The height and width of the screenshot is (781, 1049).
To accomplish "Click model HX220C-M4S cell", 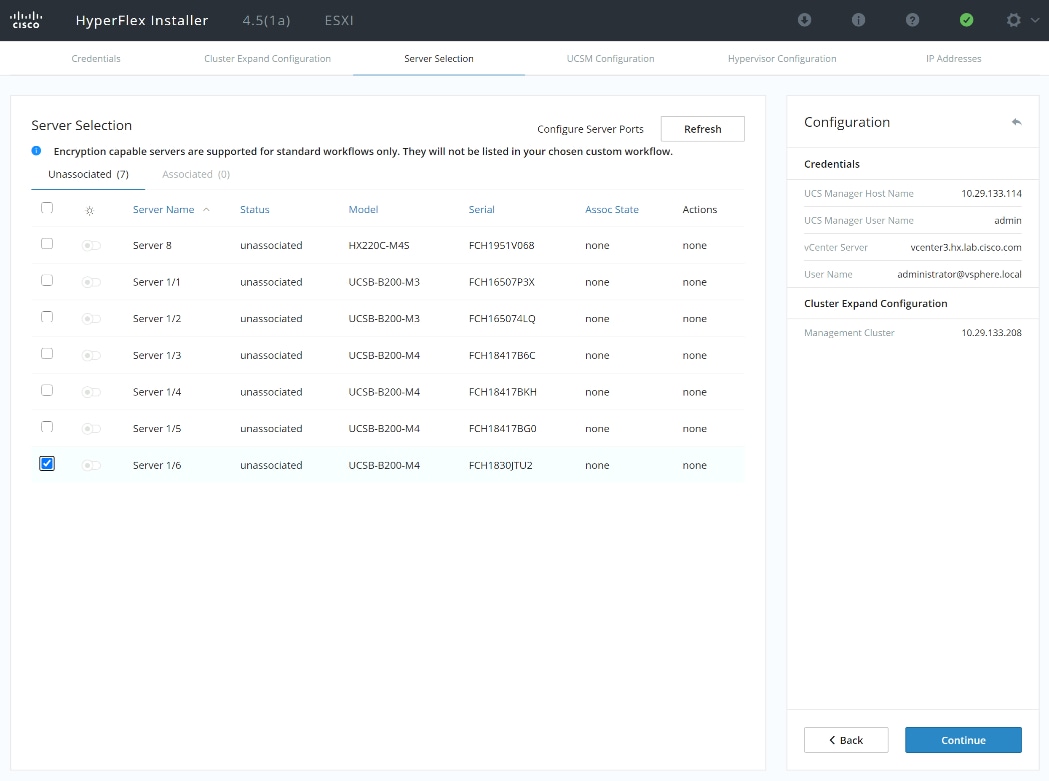I will (x=379, y=246).
